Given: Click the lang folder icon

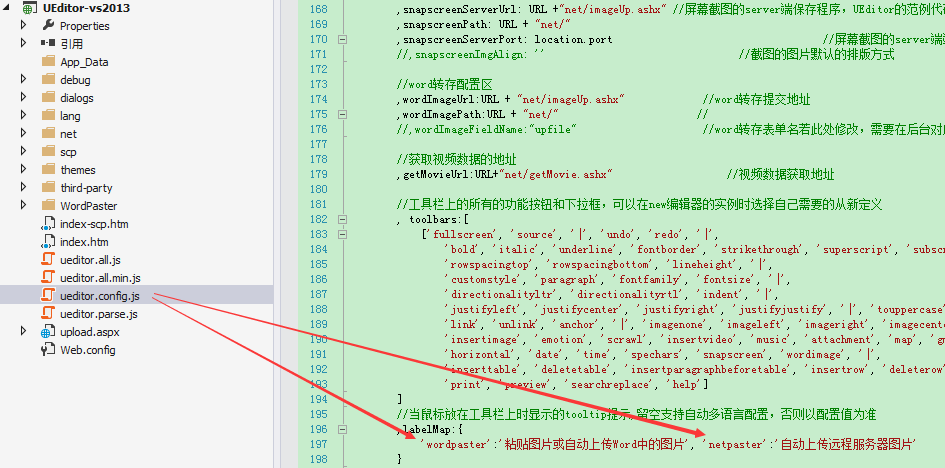Looking at the screenshot, I should click(48, 116).
